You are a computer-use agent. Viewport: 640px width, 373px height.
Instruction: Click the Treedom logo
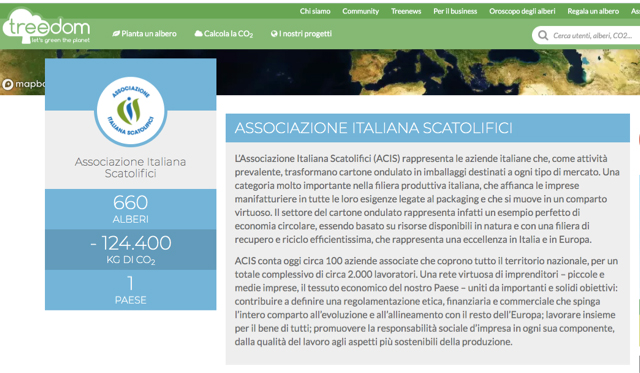point(46,27)
